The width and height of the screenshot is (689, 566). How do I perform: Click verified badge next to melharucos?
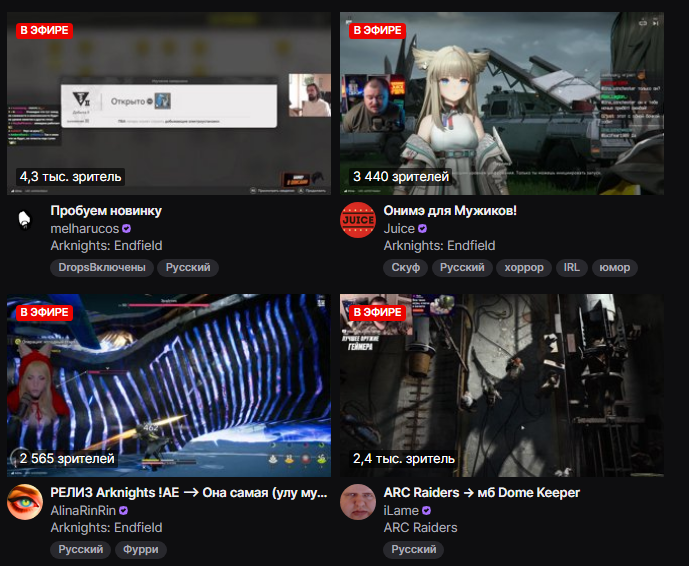coord(127,229)
